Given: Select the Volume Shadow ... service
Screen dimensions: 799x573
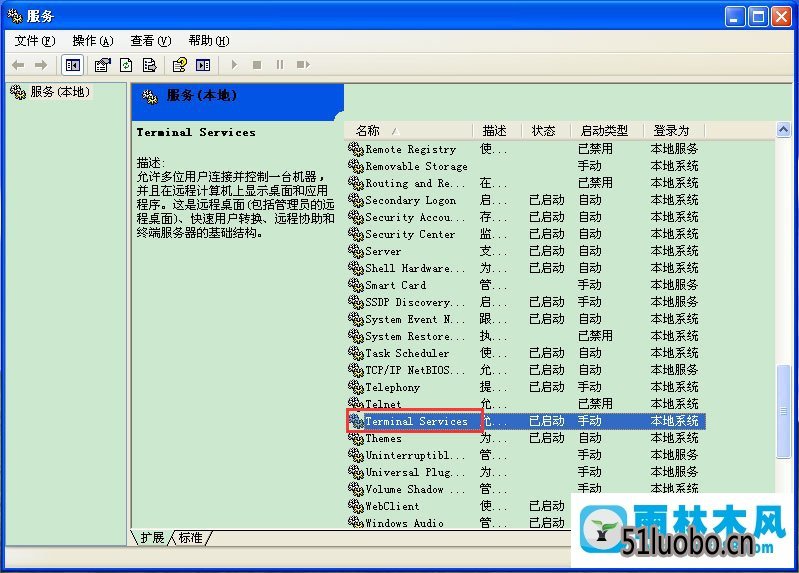Looking at the screenshot, I should coord(414,489).
